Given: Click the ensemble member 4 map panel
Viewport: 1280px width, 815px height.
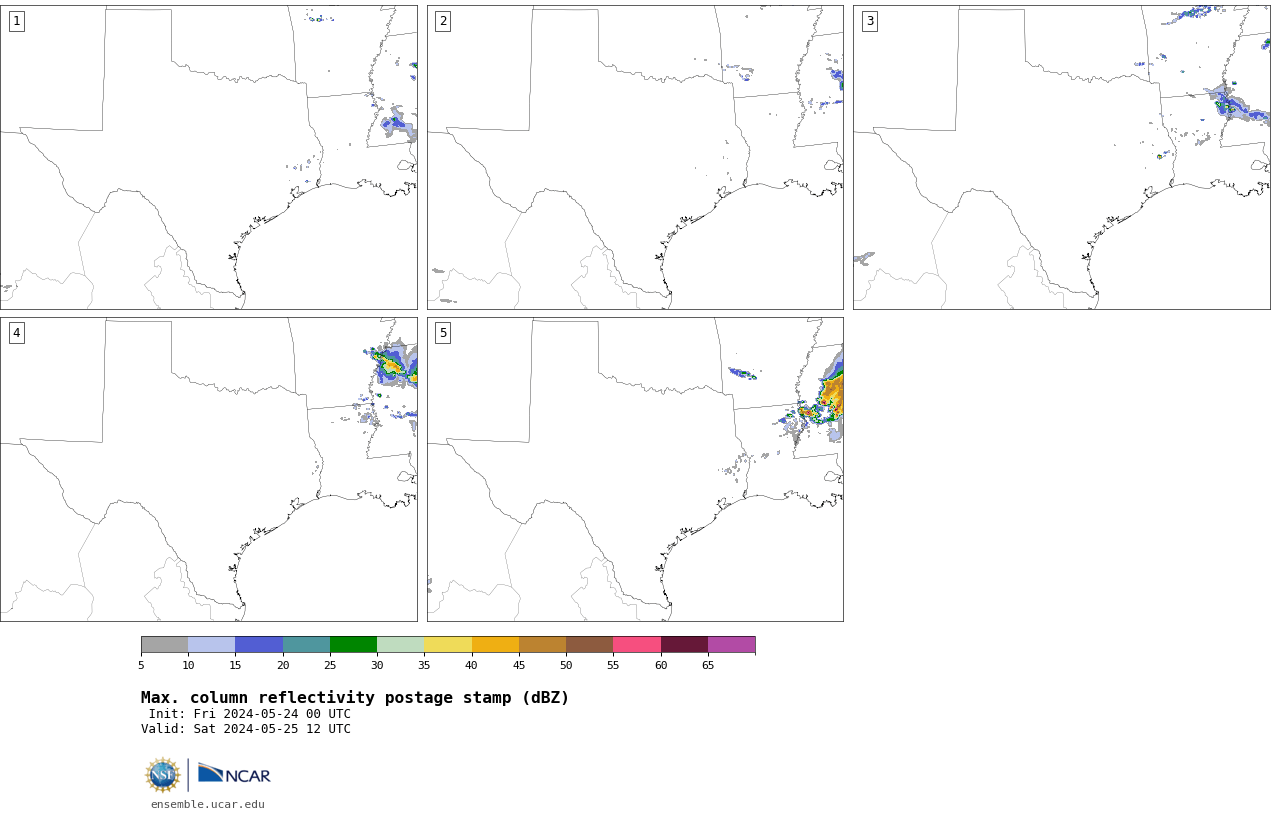Looking at the screenshot, I should (209, 469).
